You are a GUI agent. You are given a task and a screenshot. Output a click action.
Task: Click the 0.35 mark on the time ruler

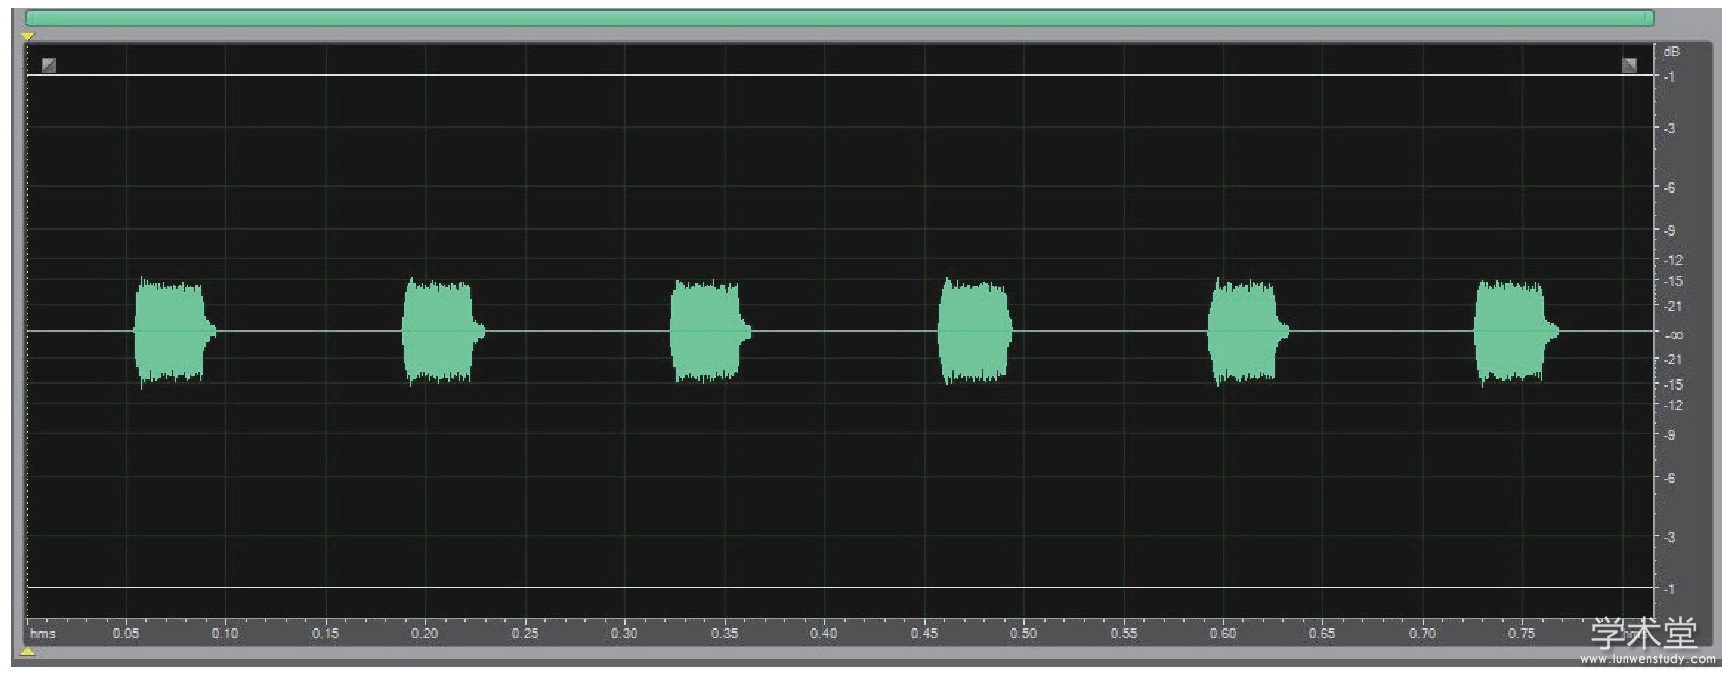(724, 633)
